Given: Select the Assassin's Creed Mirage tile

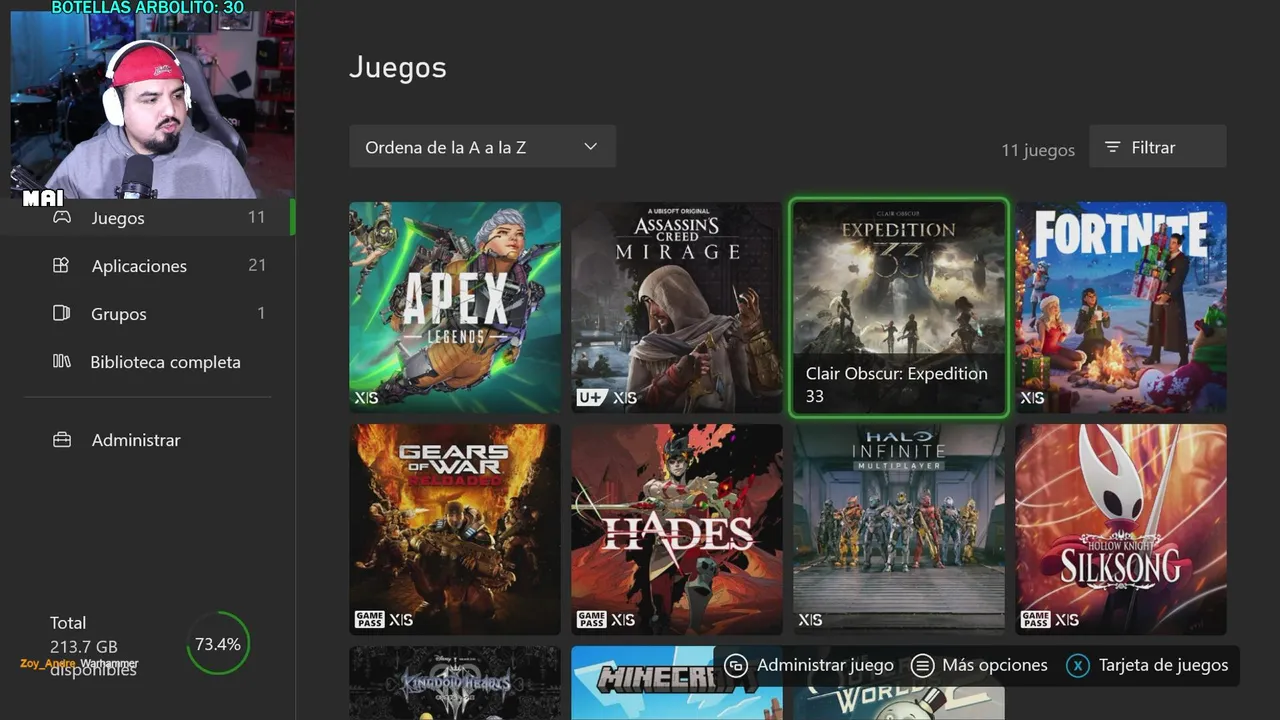Looking at the screenshot, I should pyautogui.click(x=677, y=307).
